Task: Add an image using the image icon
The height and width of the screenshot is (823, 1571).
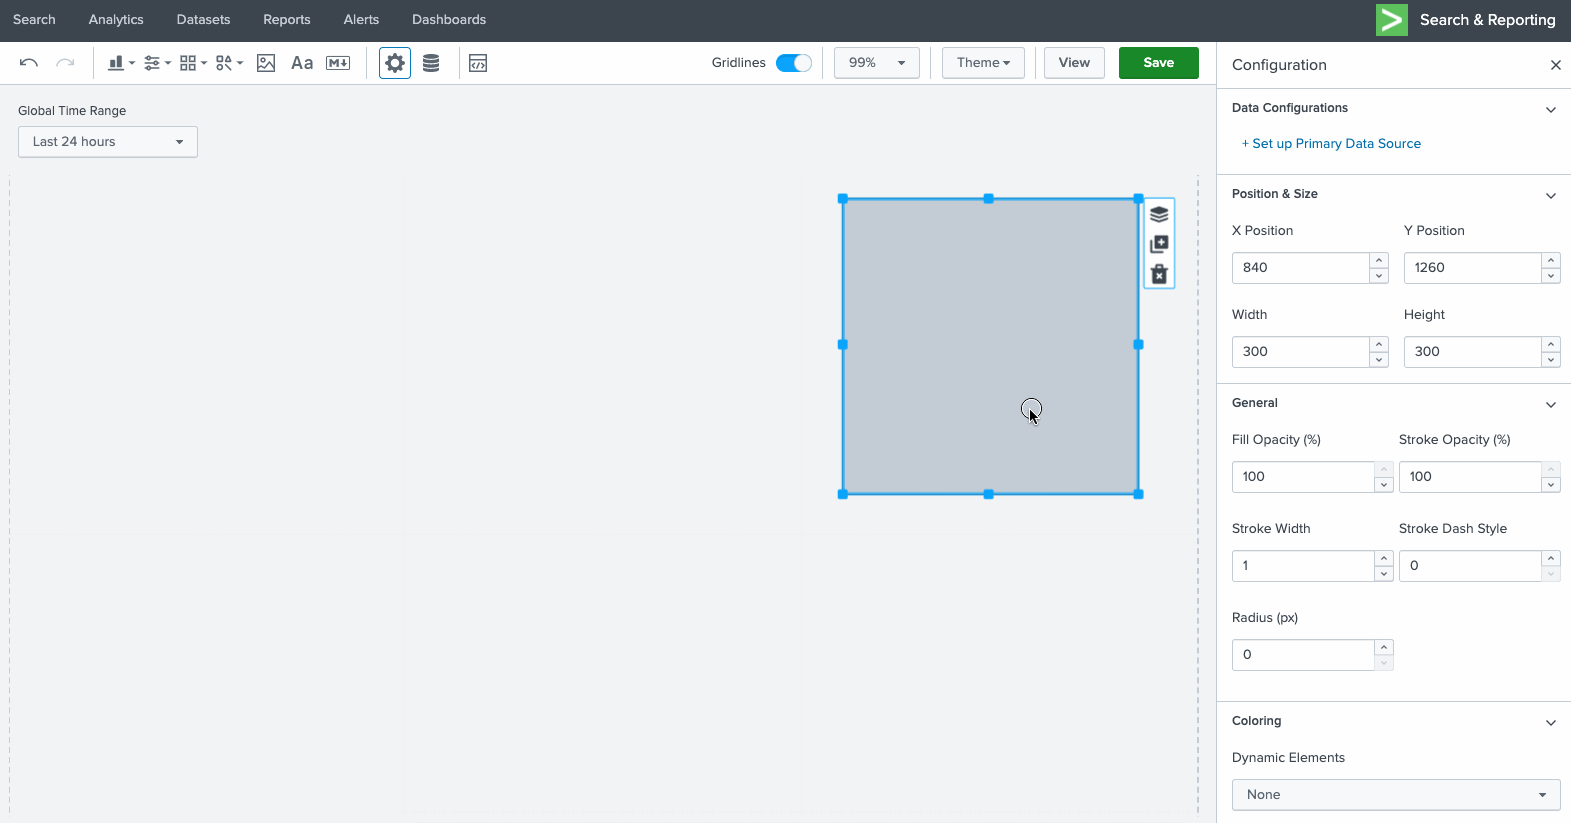Action: [266, 63]
